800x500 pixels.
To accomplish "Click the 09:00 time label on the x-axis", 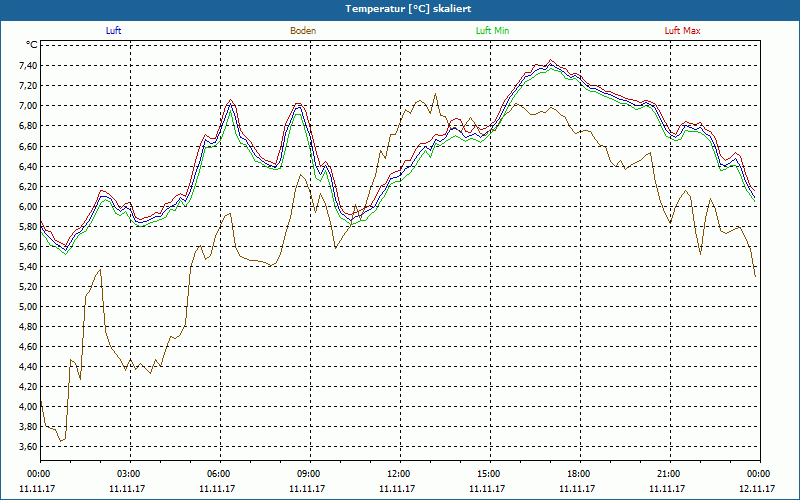I will click(x=309, y=474).
